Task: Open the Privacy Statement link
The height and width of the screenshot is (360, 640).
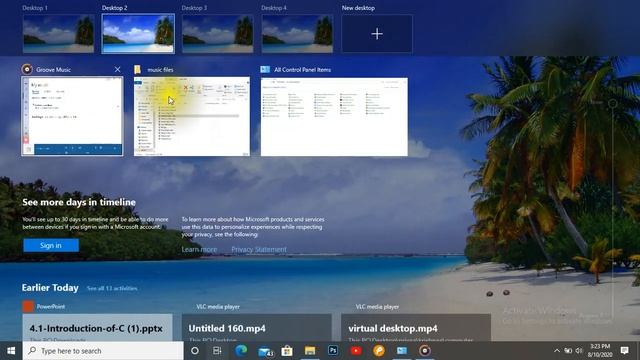Action: [259, 249]
